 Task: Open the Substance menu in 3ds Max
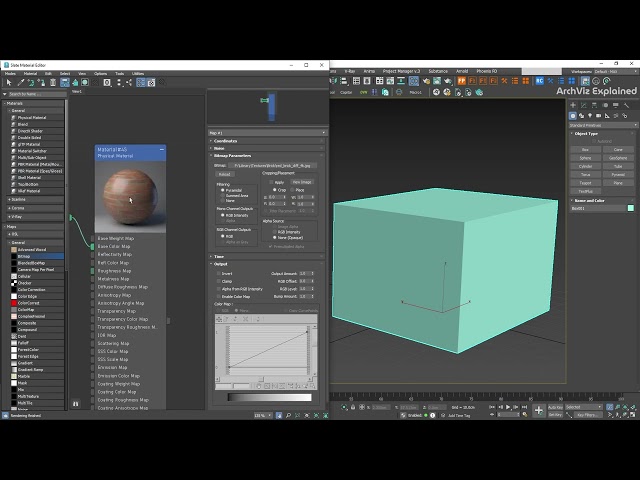tap(438, 71)
